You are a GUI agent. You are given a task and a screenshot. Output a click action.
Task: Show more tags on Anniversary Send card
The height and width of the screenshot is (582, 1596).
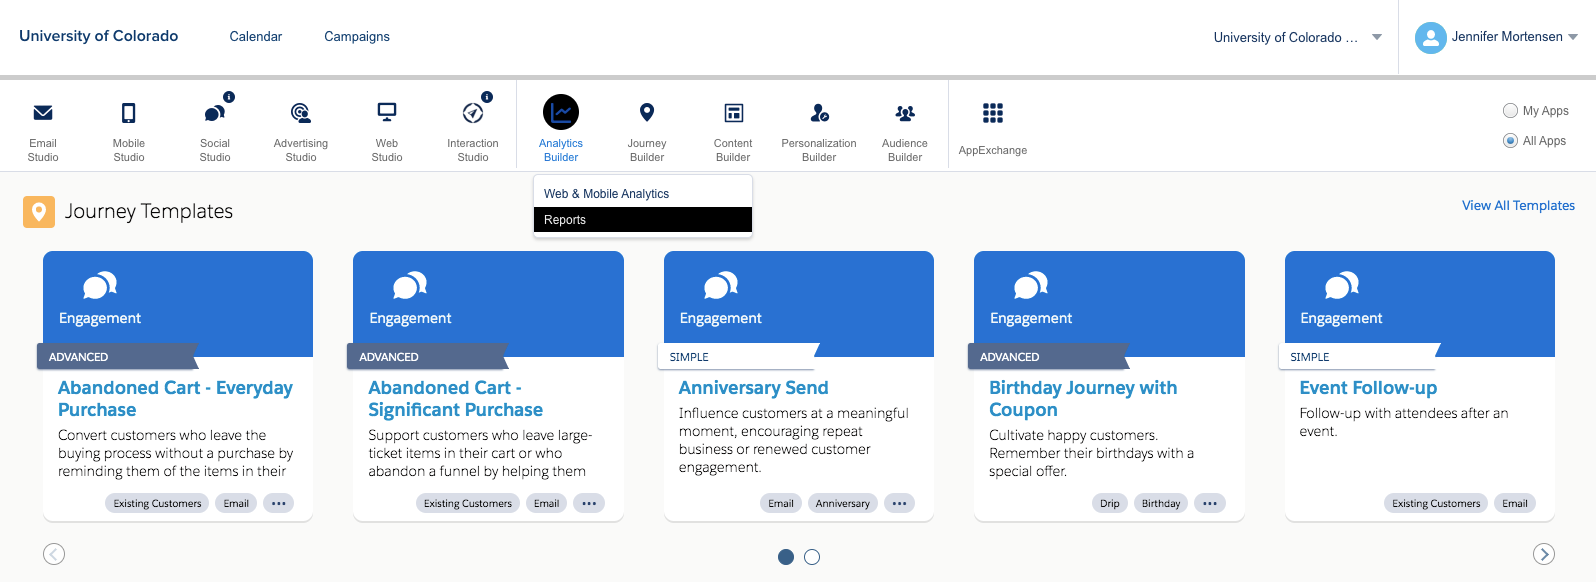(900, 503)
